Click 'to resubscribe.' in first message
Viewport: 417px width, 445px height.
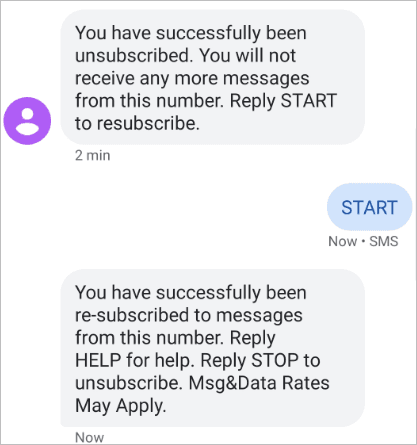(x=137, y=123)
